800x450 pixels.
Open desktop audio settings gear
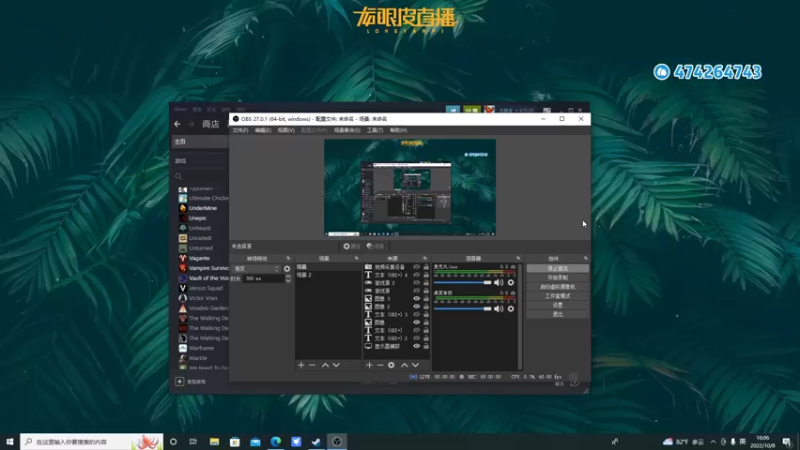pyautogui.click(x=511, y=309)
